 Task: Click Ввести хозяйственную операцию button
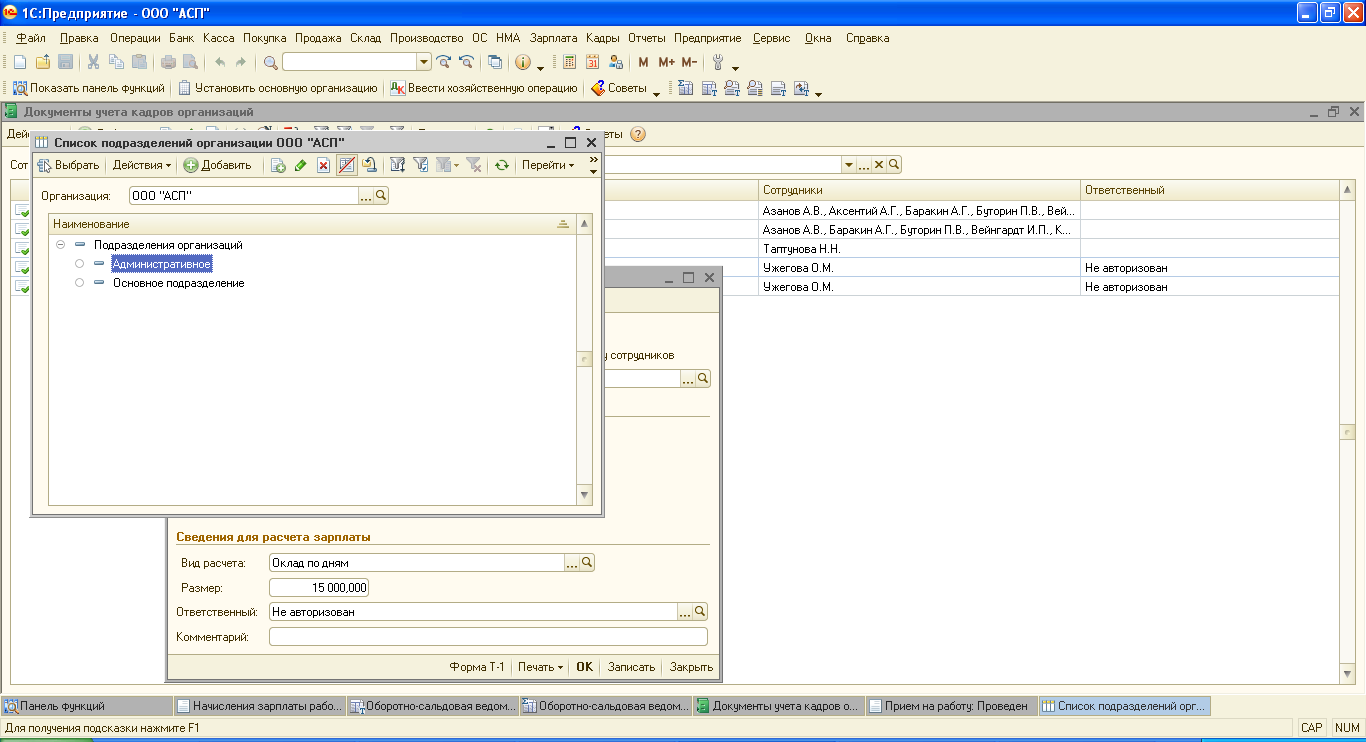(484, 88)
